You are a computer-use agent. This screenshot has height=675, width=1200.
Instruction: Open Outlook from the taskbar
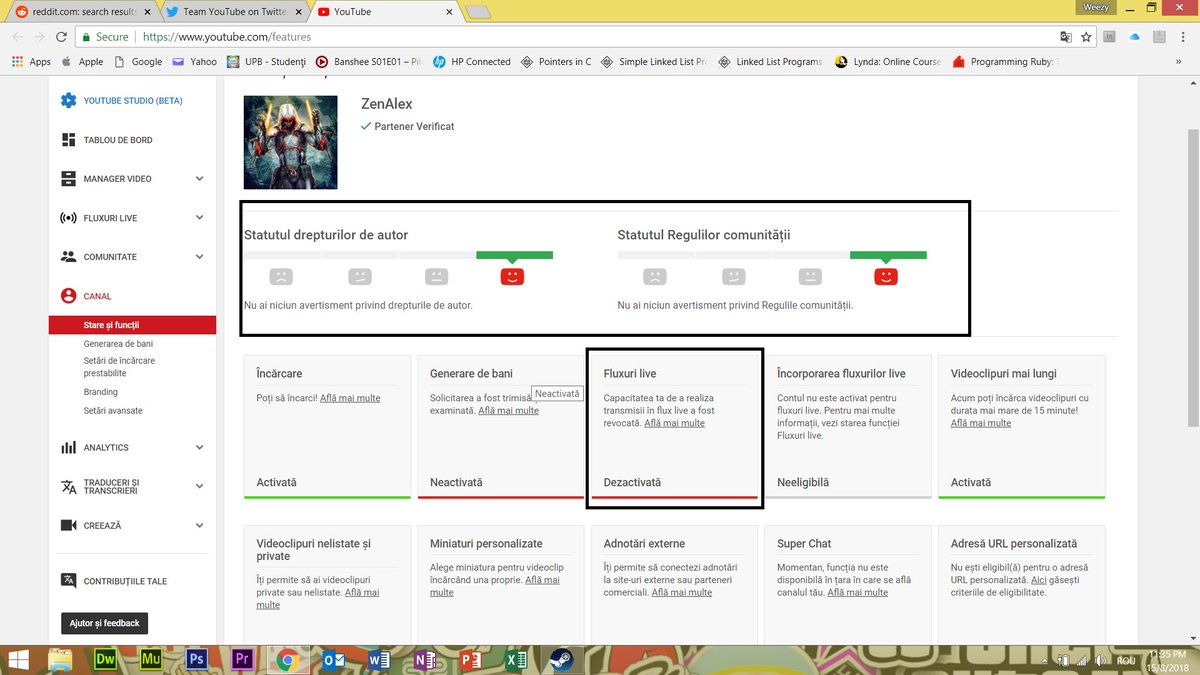click(x=333, y=660)
